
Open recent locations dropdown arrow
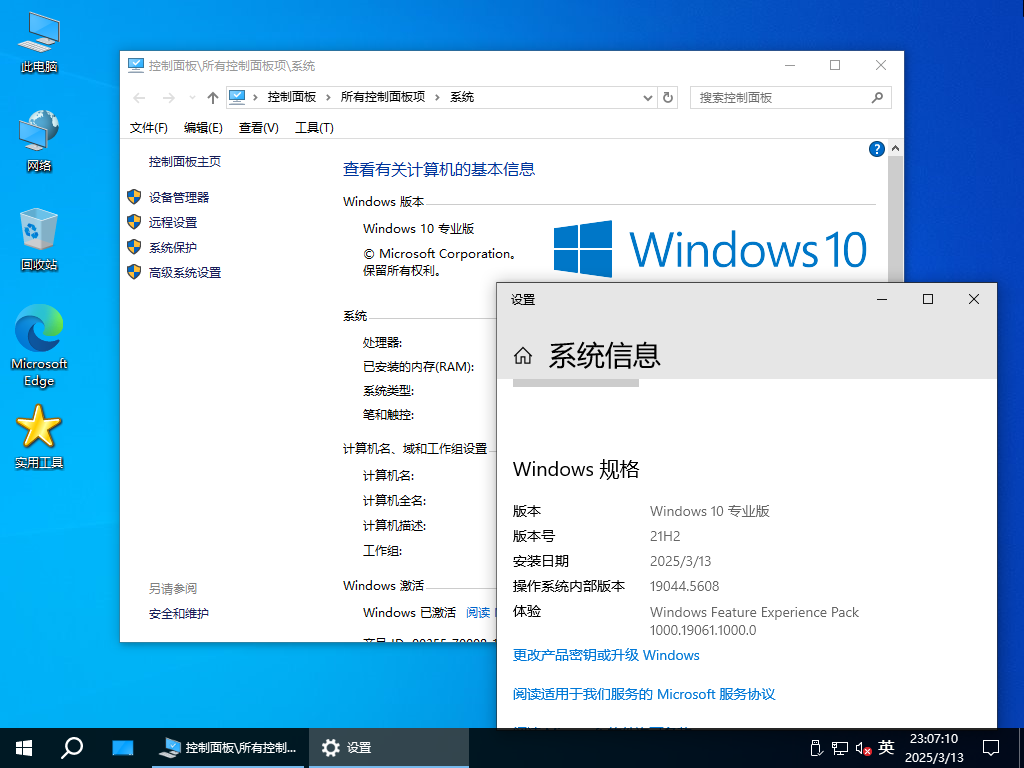(192, 98)
